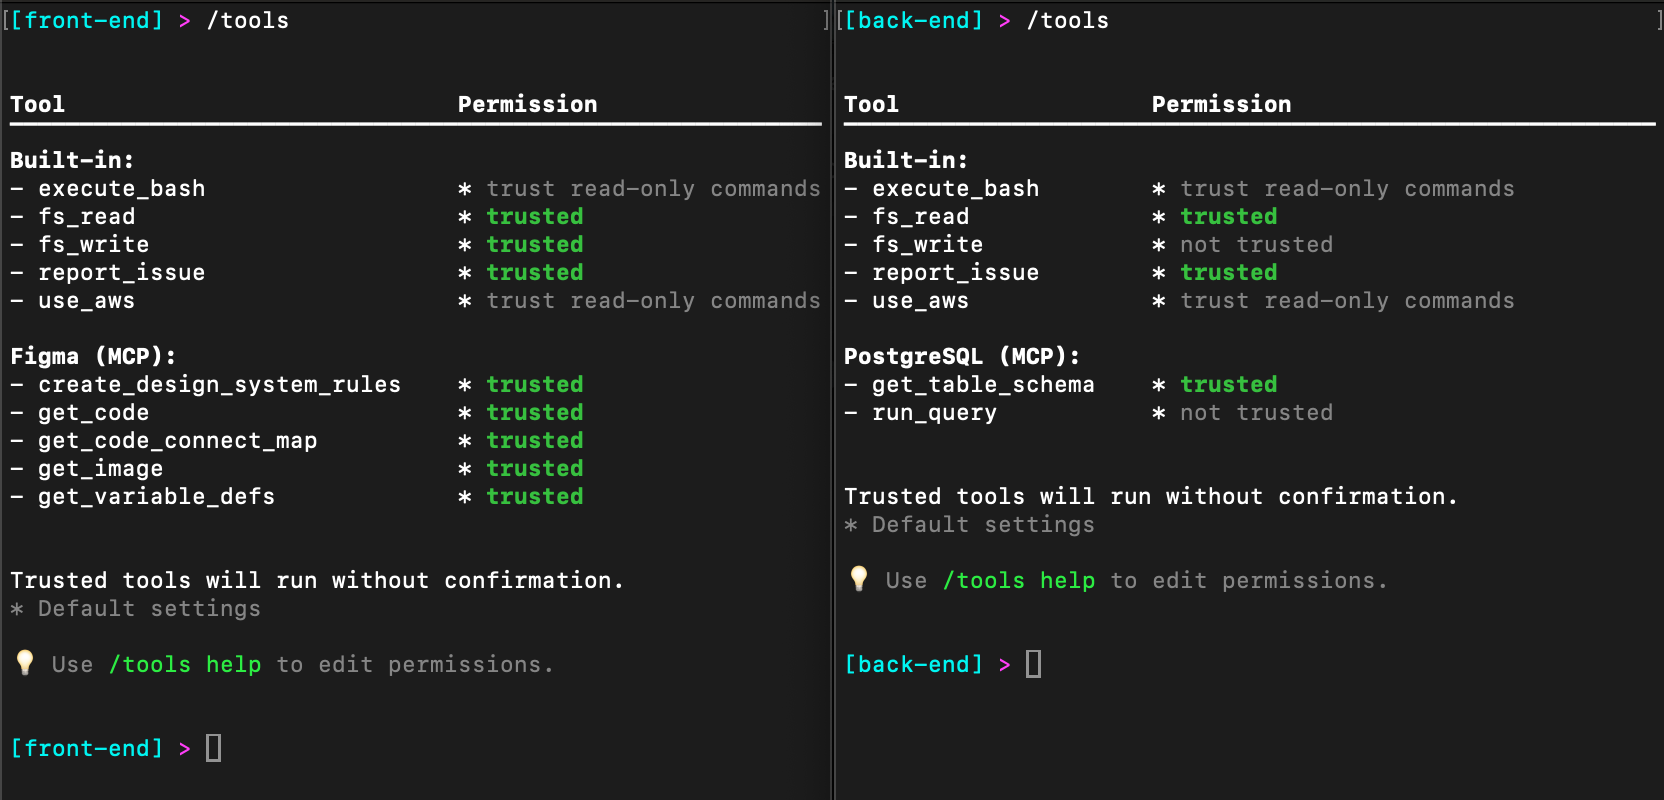Click the Permission column header in the back-end pane

click(1221, 105)
